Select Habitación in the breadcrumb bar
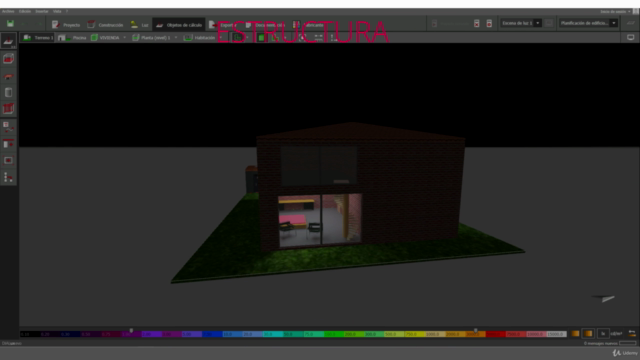The width and height of the screenshot is (640, 360). 200,38
